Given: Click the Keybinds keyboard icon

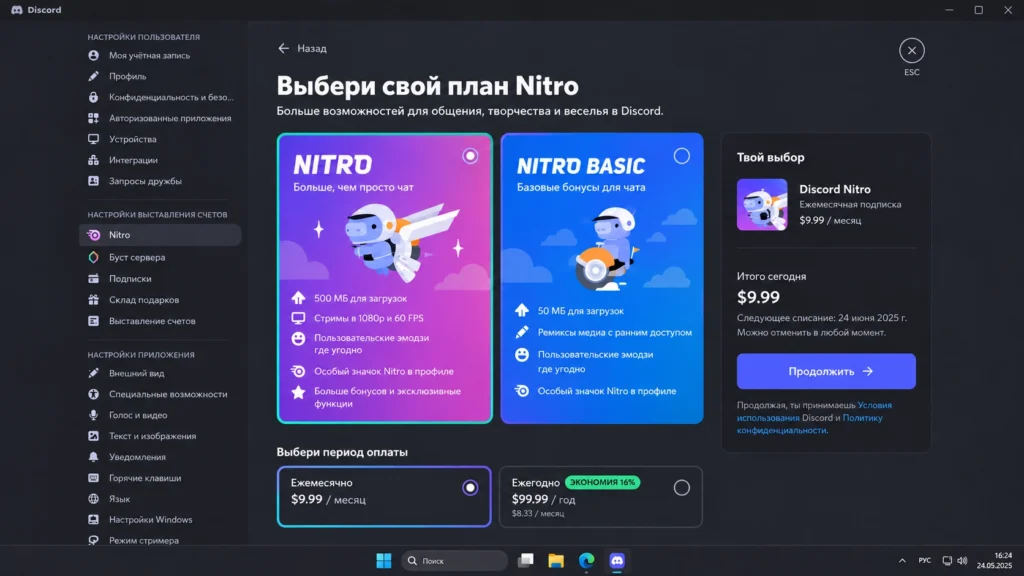Looking at the screenshot, I should [93, 478].
